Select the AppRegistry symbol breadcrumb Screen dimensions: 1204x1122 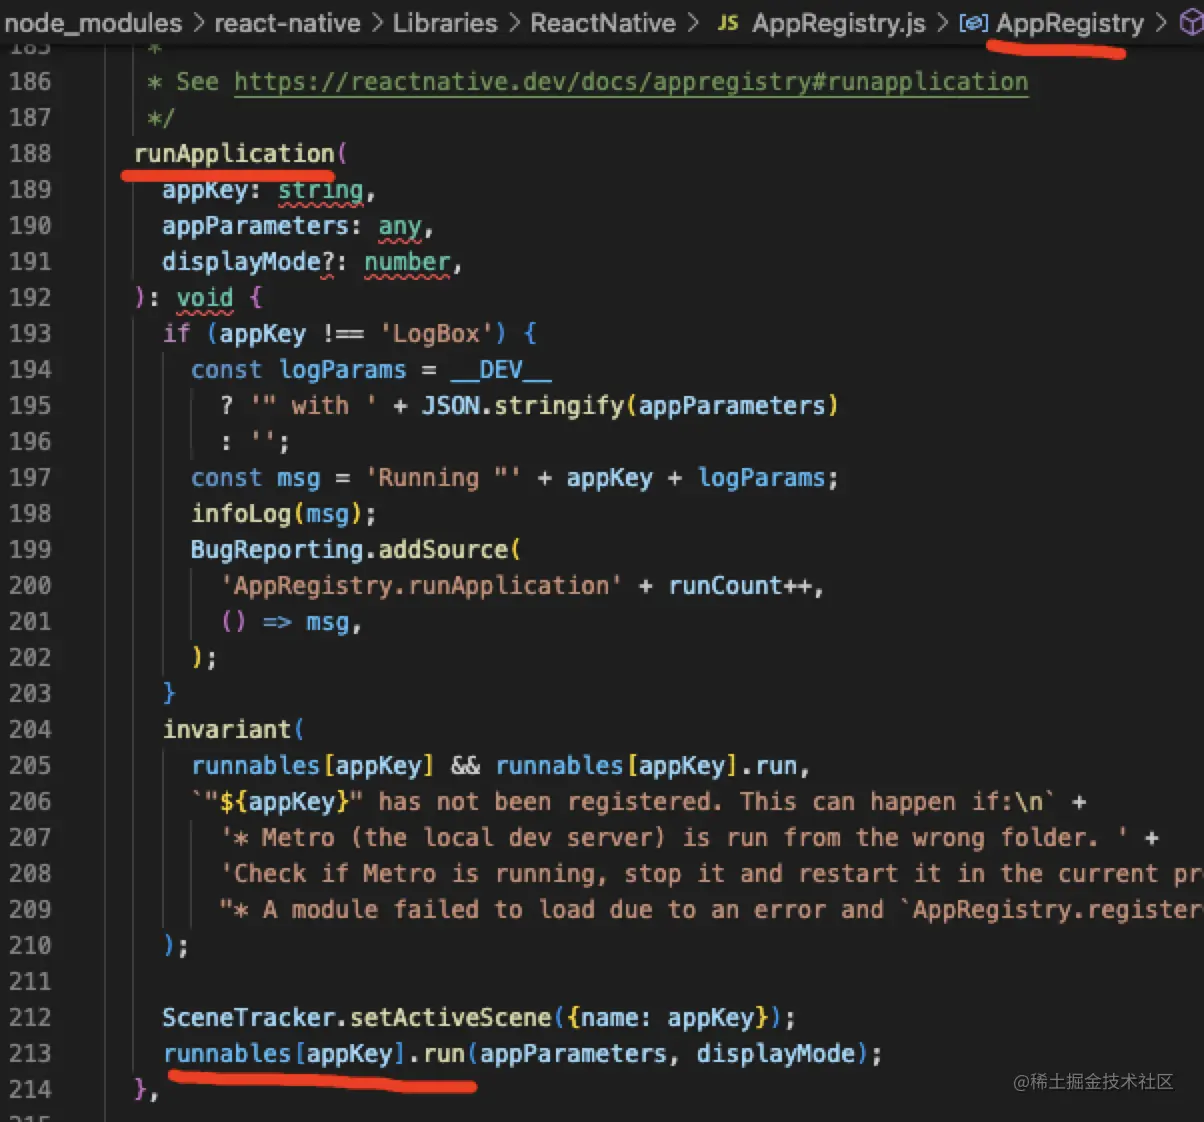coord(1070,23)
